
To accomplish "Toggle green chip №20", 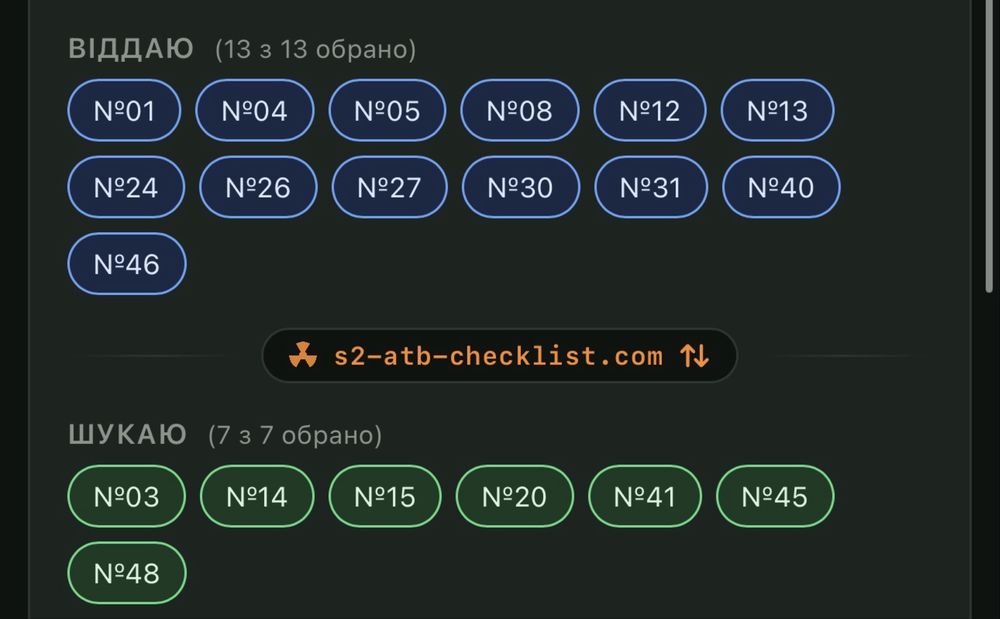I will (x=515, y=497).
